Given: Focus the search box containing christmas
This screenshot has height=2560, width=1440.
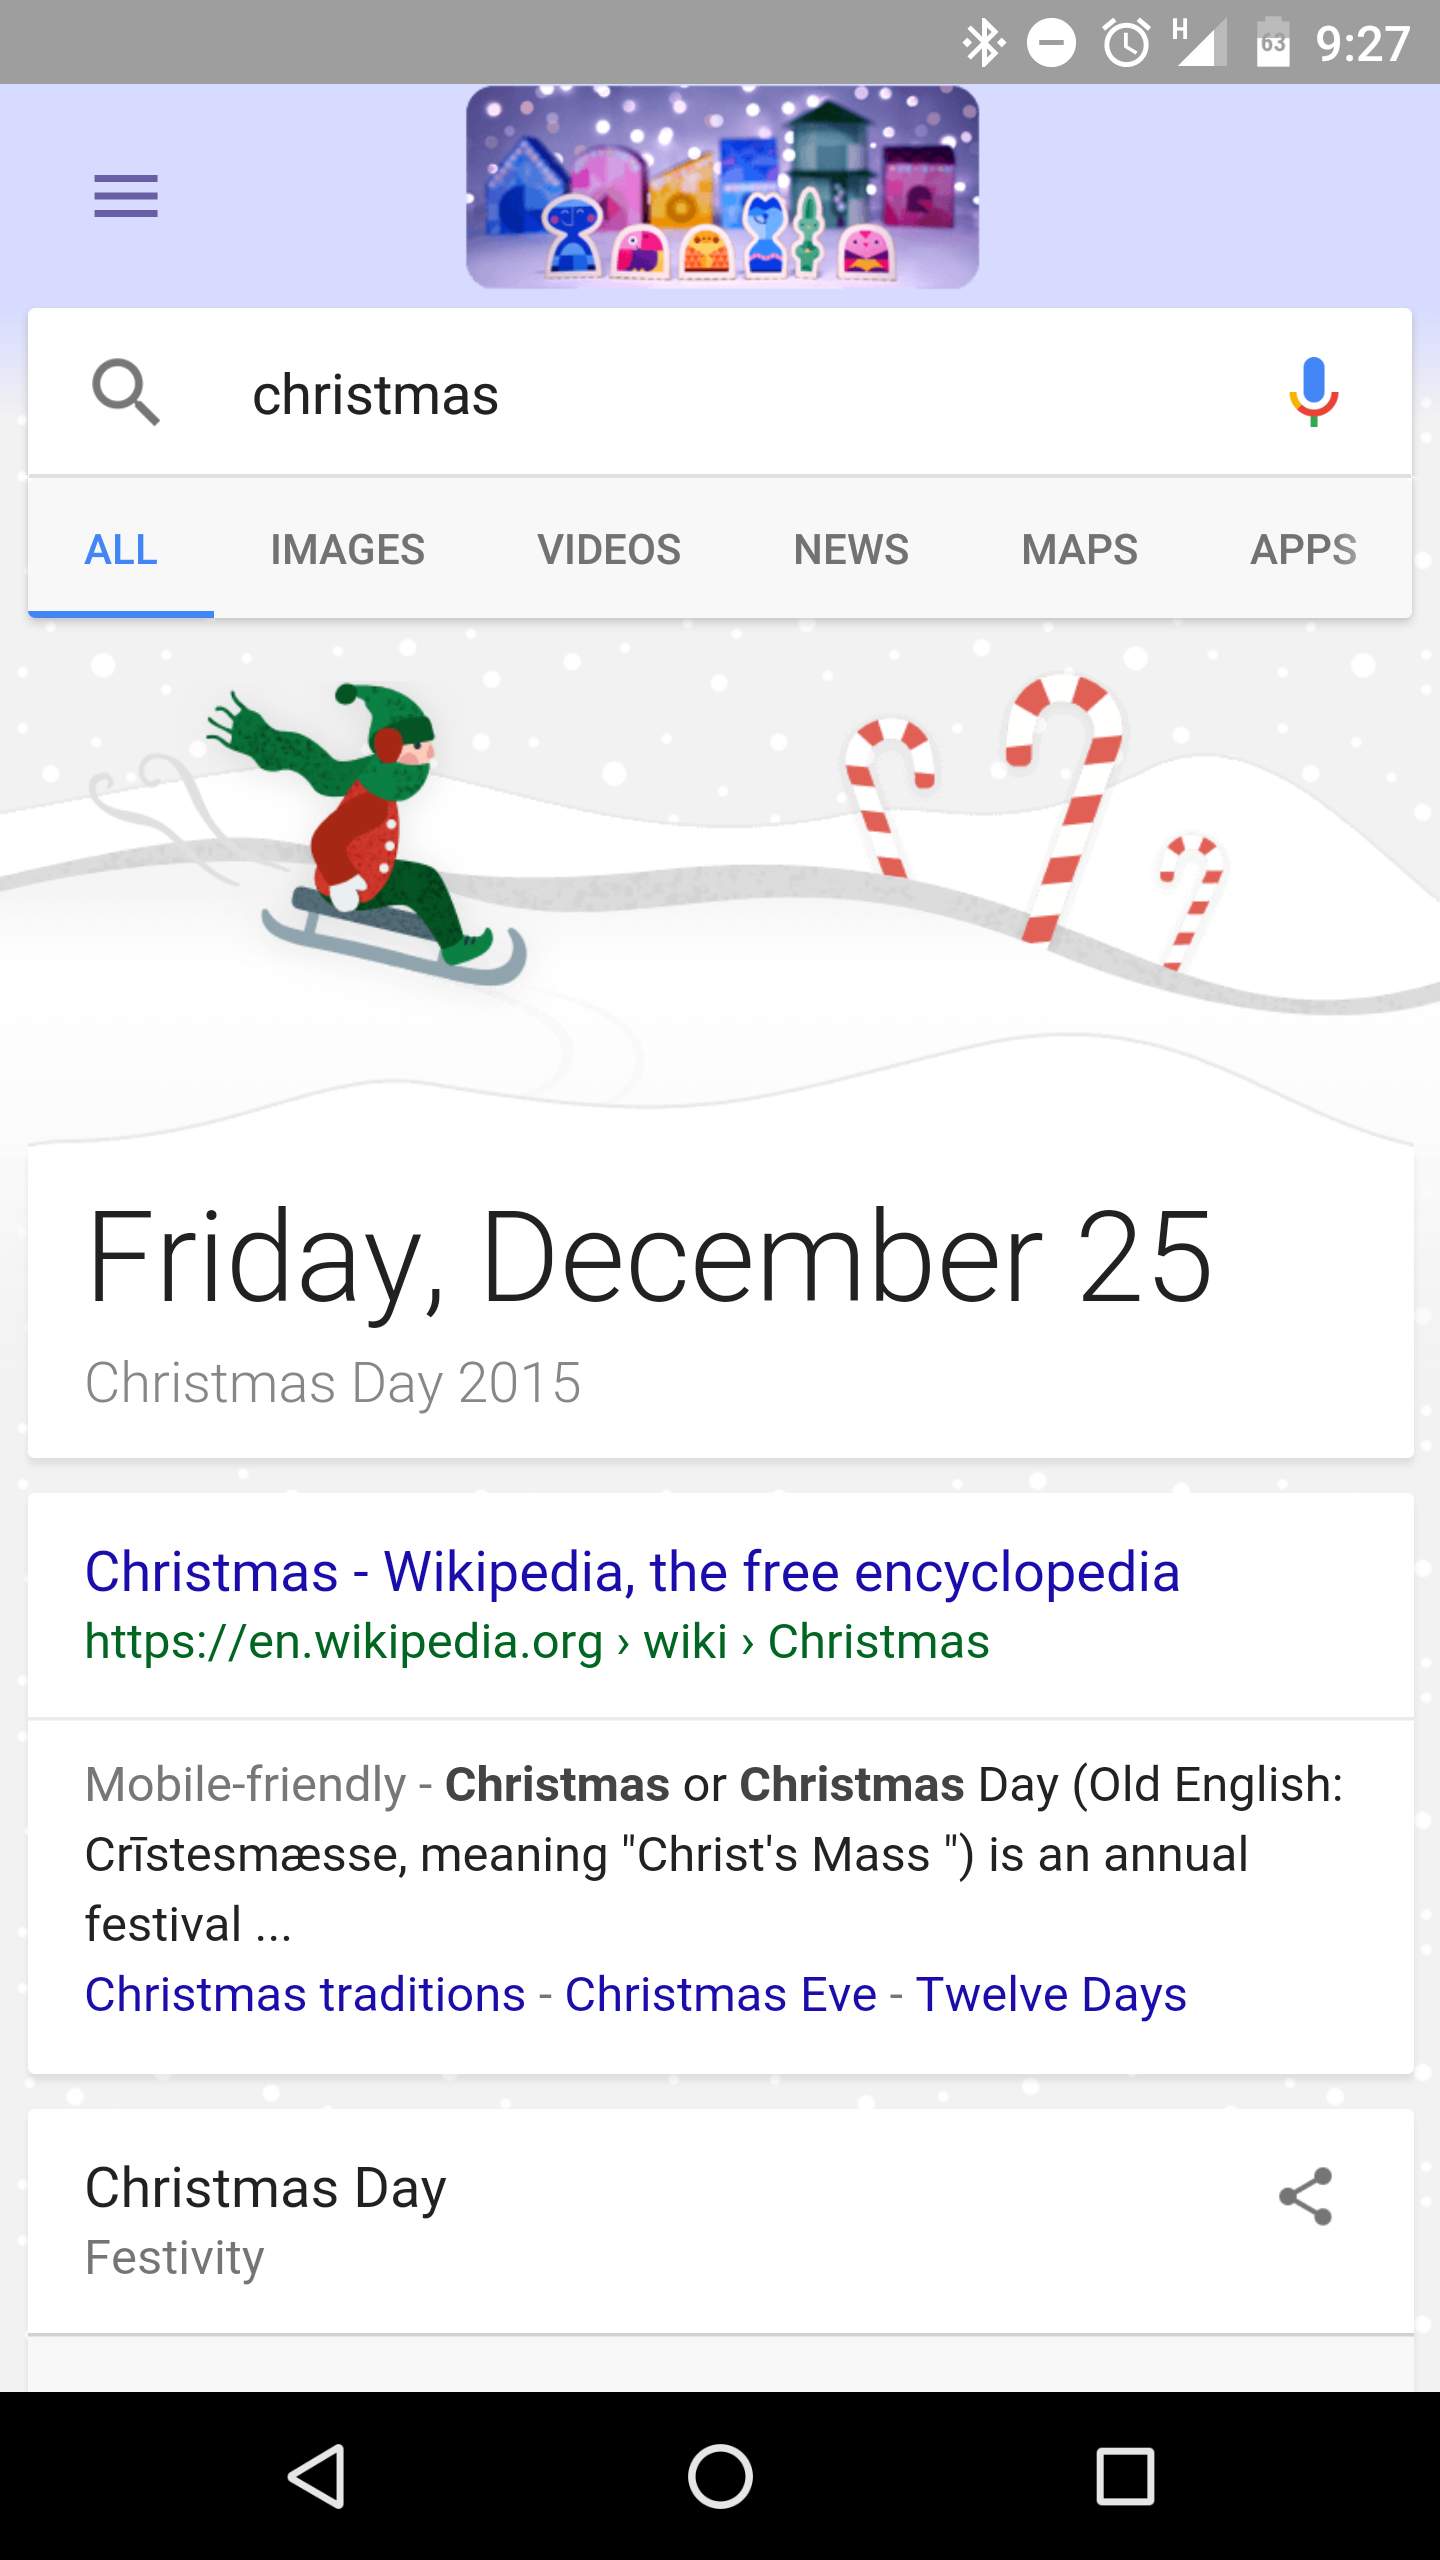Looking at the screenshot, I should pyautogui.click(x=720, y=393).
